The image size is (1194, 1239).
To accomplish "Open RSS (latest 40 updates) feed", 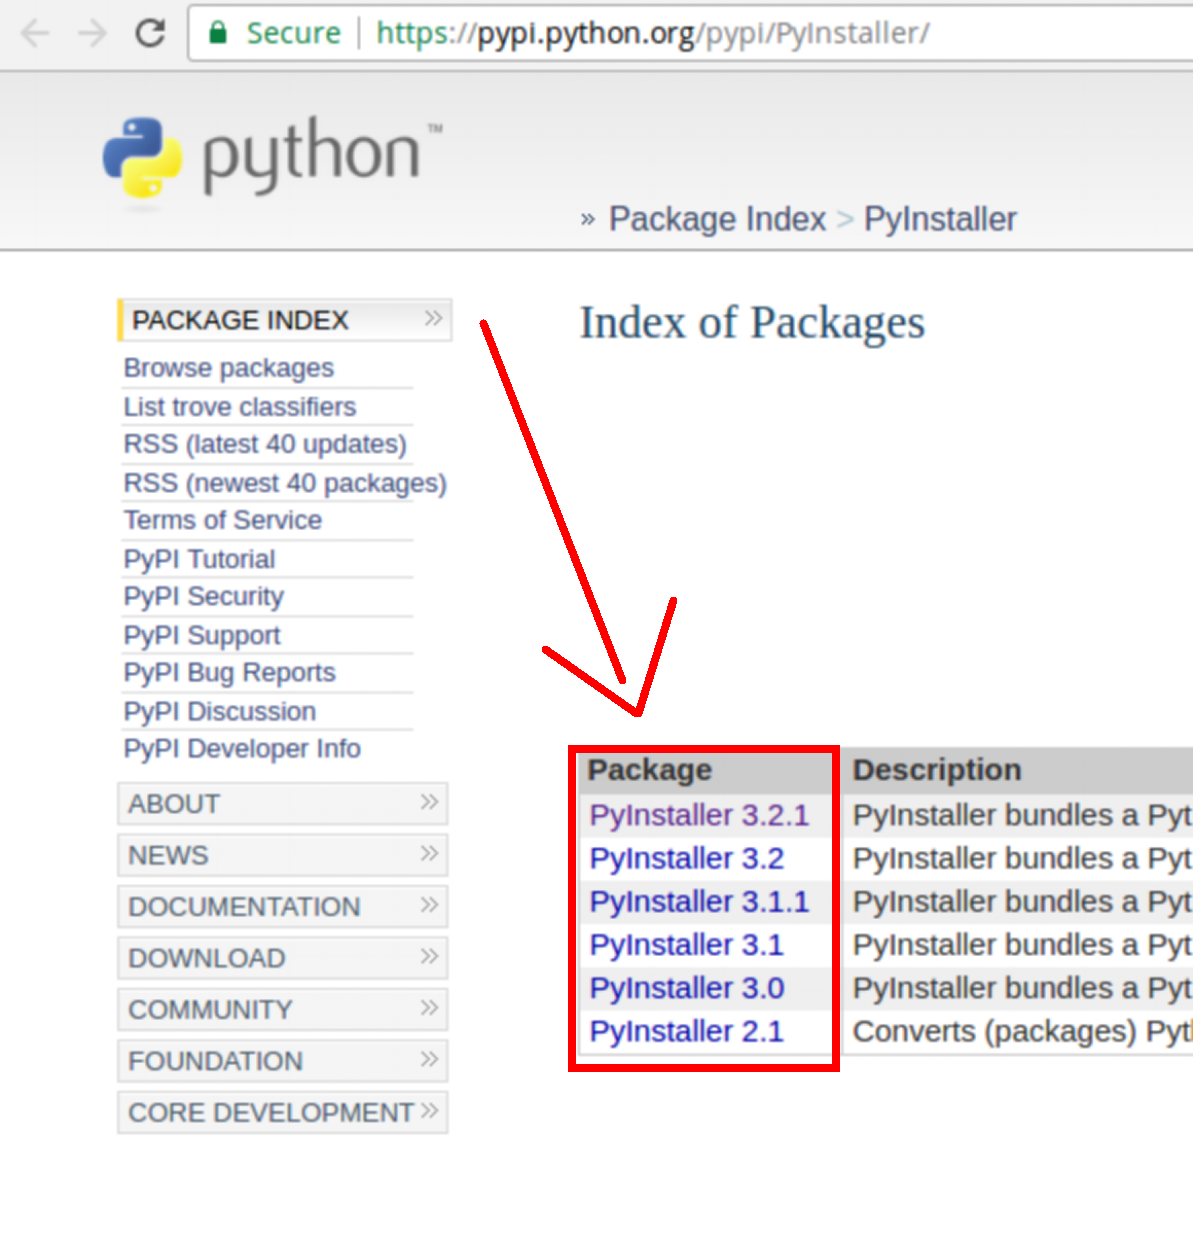I will tap(264, 444).
